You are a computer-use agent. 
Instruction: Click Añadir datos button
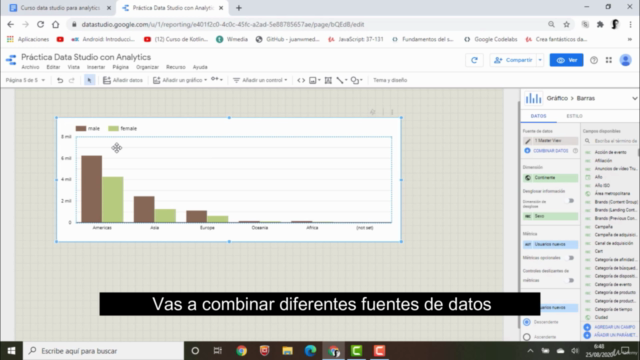[123, 80]
